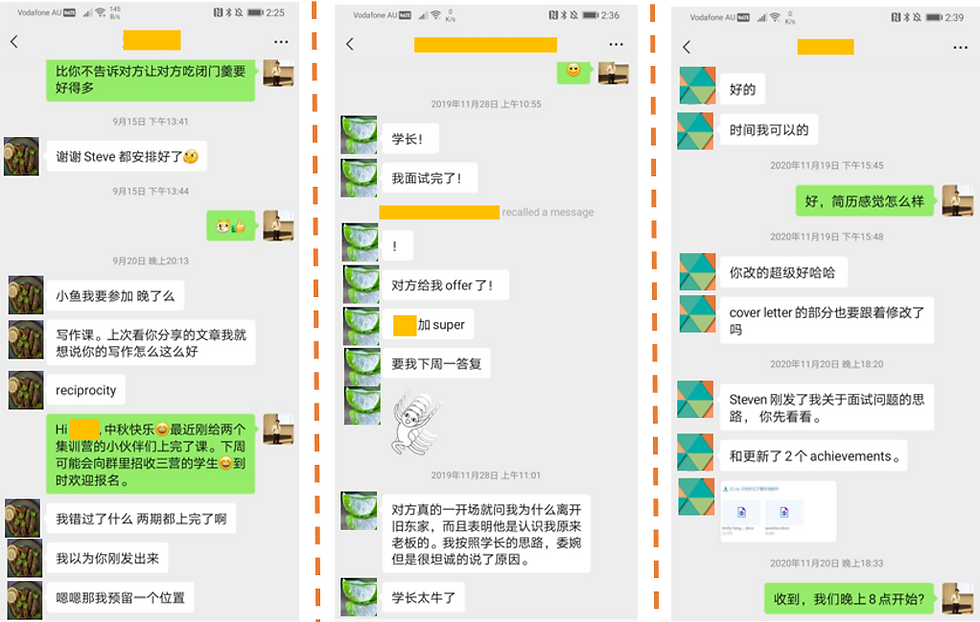Screen dimensions: 980x622
Task: Open three-dot menu in right chat
Action: 961,48
